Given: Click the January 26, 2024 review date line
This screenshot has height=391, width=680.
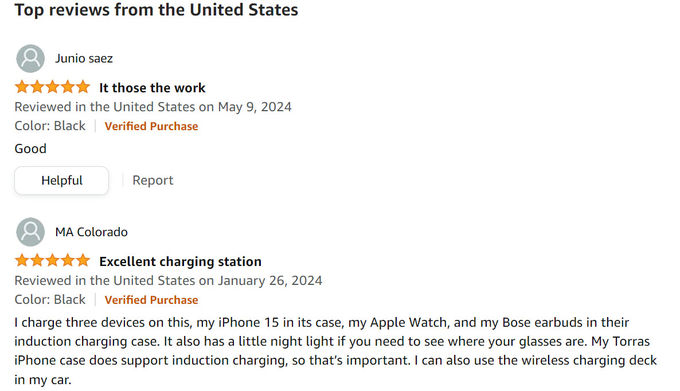Looking at the screenshot, I should tap(168, 280).
